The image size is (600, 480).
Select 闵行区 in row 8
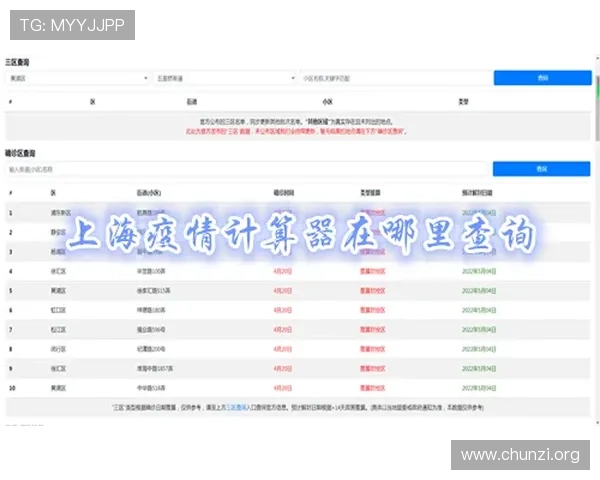[x=58, y=349]
